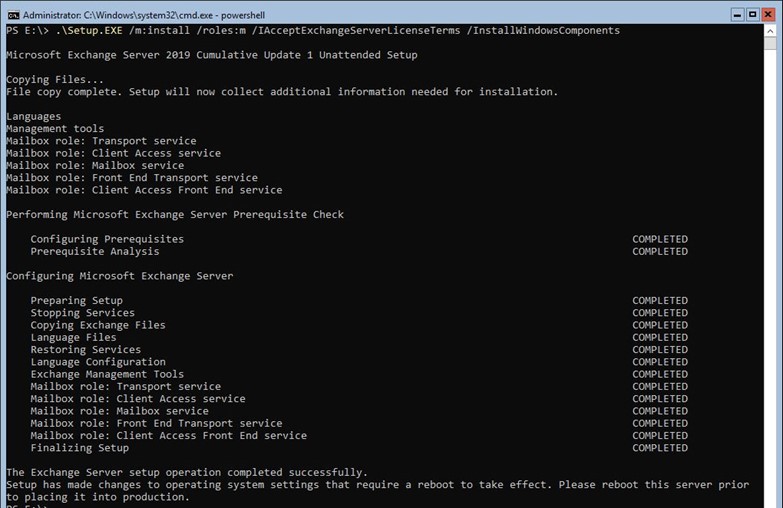Click COMPLETED status for Restoring Services
Image resolution: width=783 pixels, height=508 pixels.
660,350
